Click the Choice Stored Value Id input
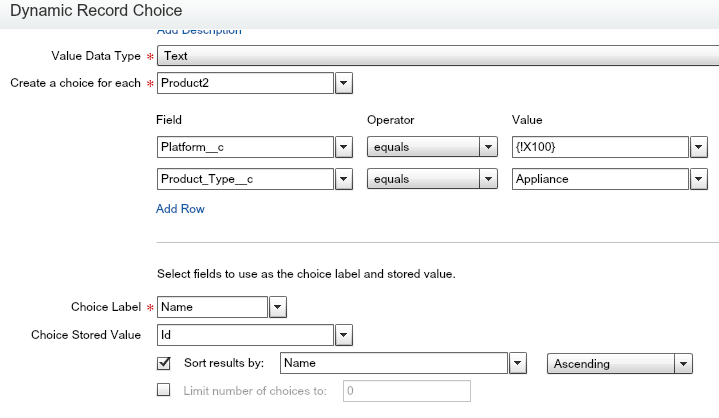 (x=244, y=335)
